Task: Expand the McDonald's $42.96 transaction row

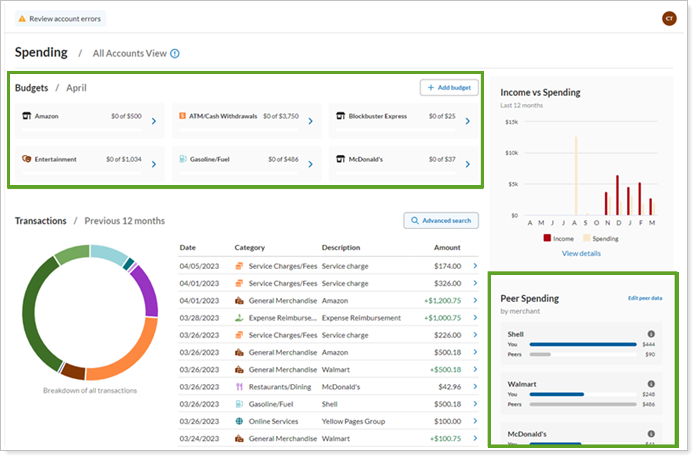Action: click(475, 387)
